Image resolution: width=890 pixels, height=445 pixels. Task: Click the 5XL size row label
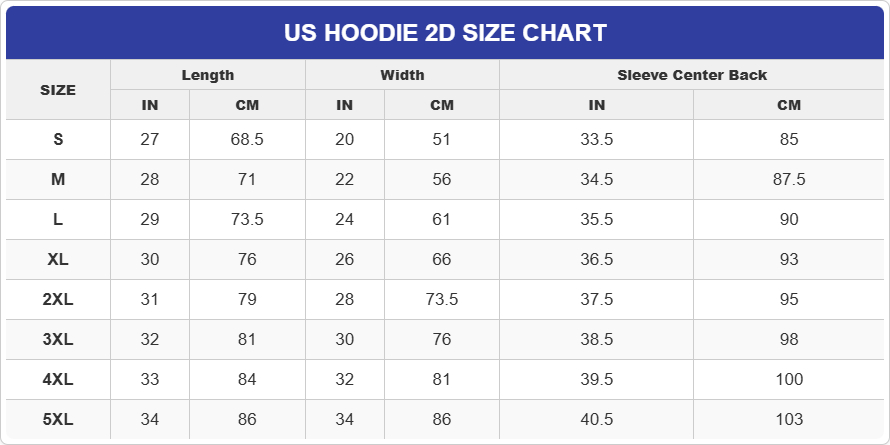[58, 420]
